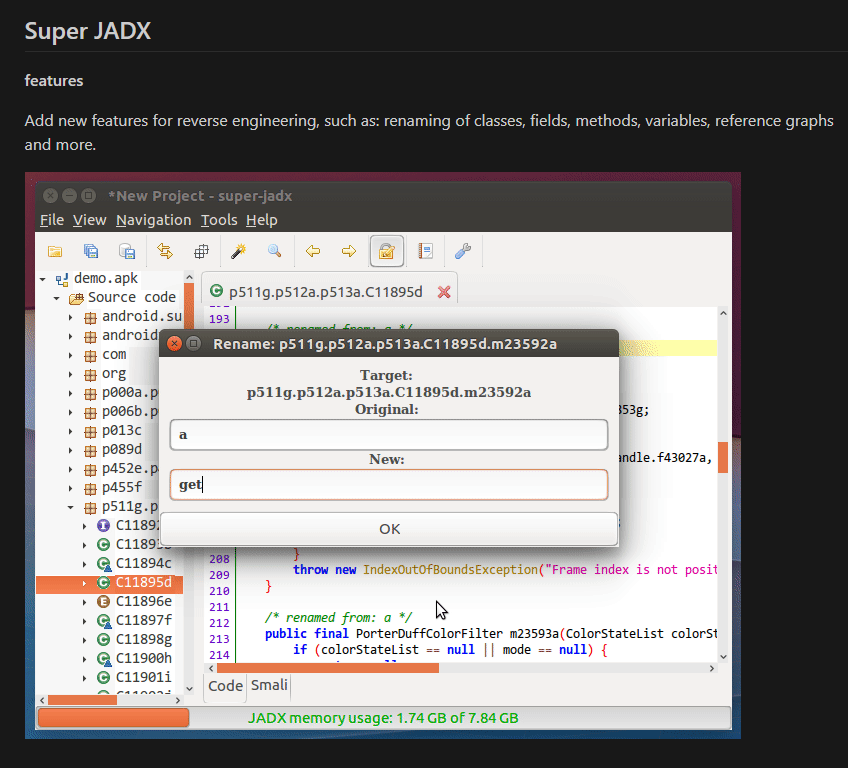Screen dimensions: 848x768
Task: Expand the p089d package node
Action: point(70,451)
